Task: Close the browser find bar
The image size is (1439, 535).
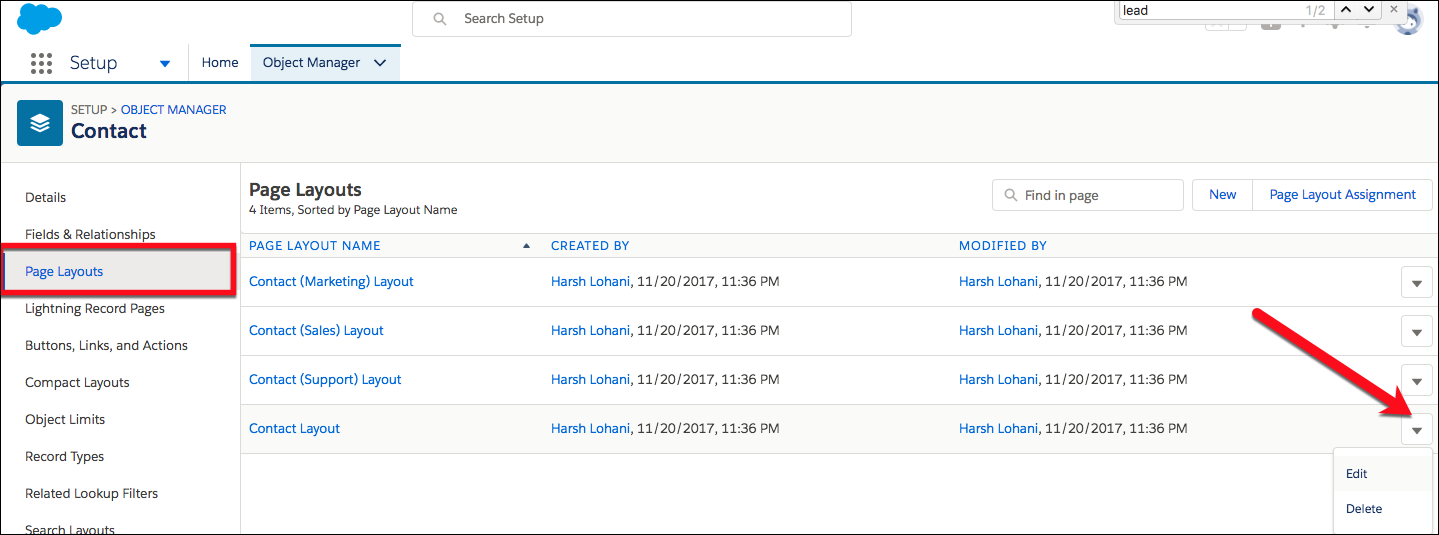Action: click(1394, 10)
